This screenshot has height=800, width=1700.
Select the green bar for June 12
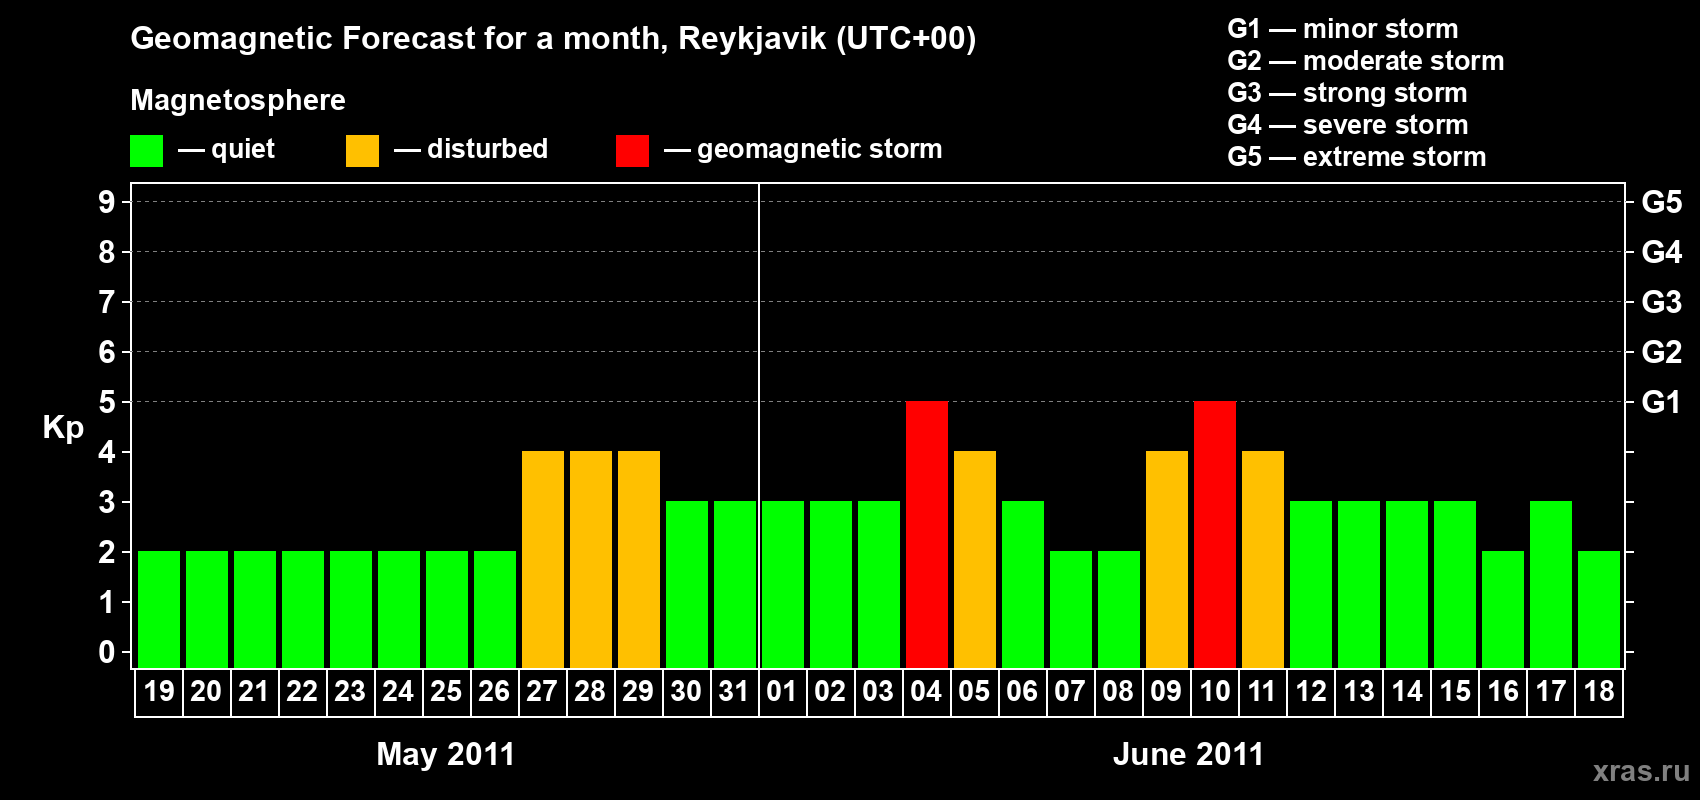(x=1311, y=584)
